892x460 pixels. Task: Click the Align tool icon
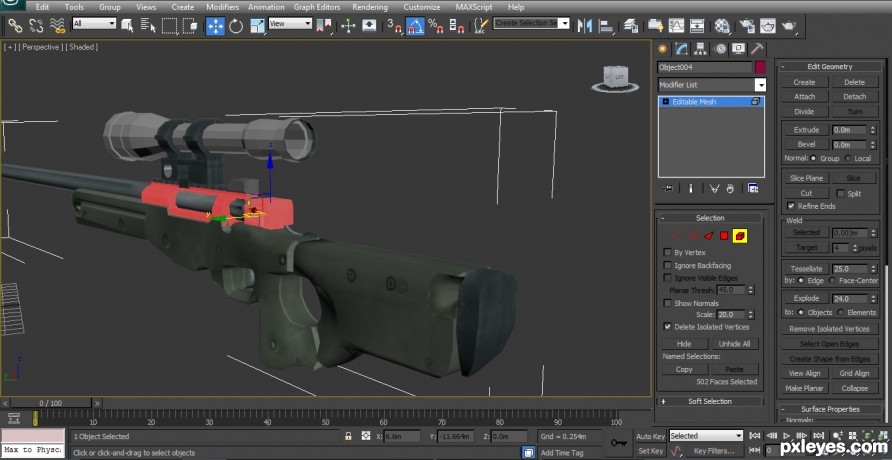(607, 26)
